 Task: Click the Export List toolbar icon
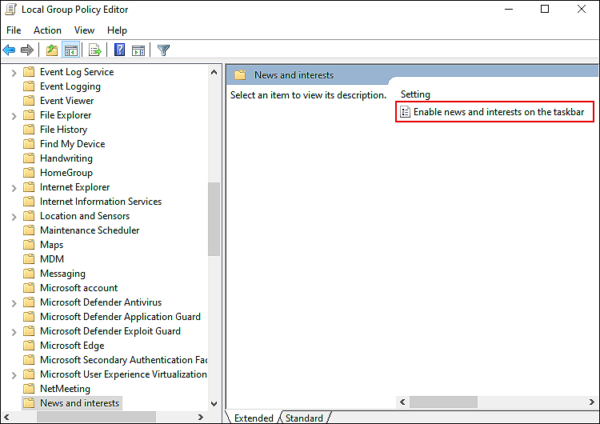point(95,50)
